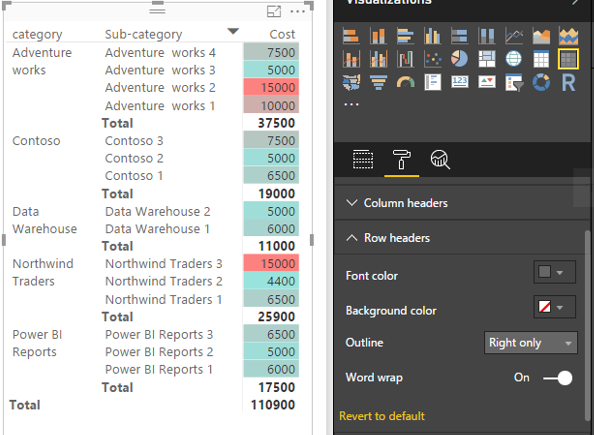Click the sort arrow beside Sub-category

click(233, 31)
